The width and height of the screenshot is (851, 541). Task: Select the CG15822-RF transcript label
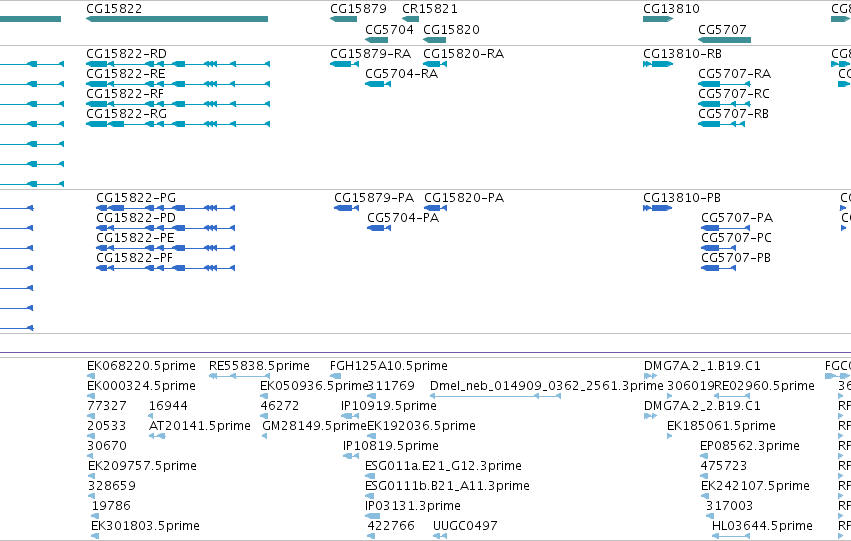125,93
